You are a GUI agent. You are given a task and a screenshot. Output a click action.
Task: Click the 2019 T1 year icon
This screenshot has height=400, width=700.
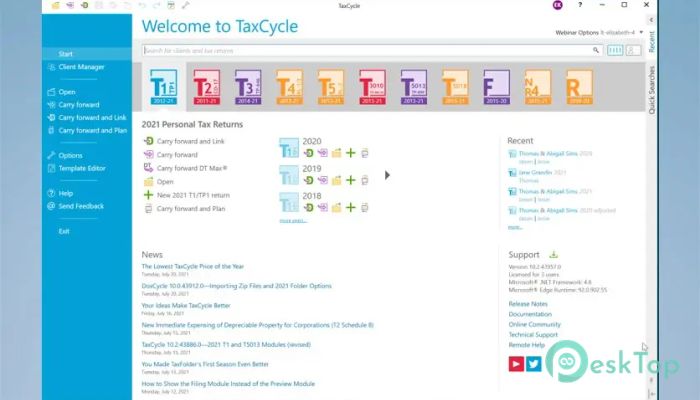pos(289,175)
